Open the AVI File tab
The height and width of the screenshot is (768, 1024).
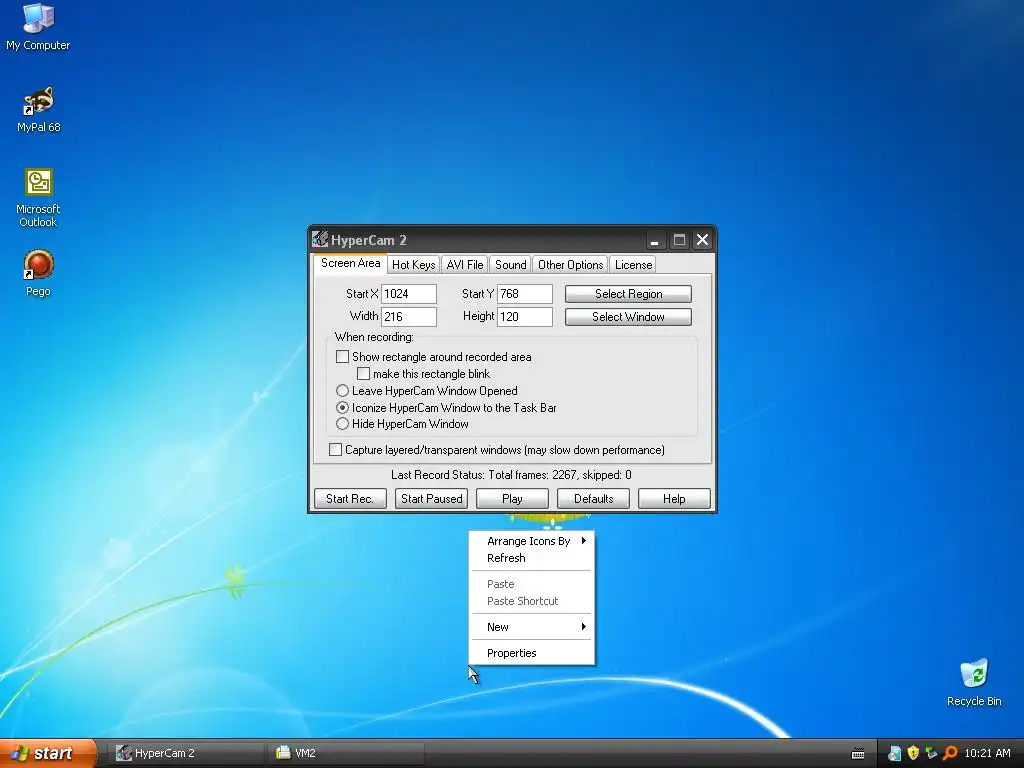[x=464, y=264]
